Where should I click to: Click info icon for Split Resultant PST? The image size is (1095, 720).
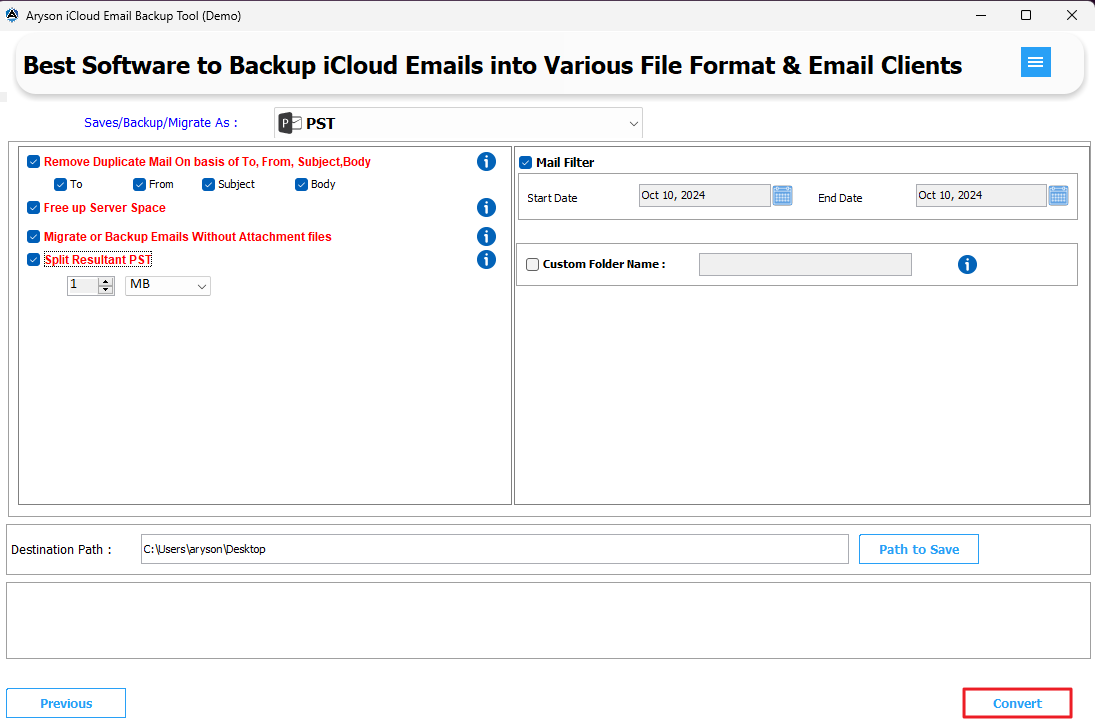click(x=486, y=260)
